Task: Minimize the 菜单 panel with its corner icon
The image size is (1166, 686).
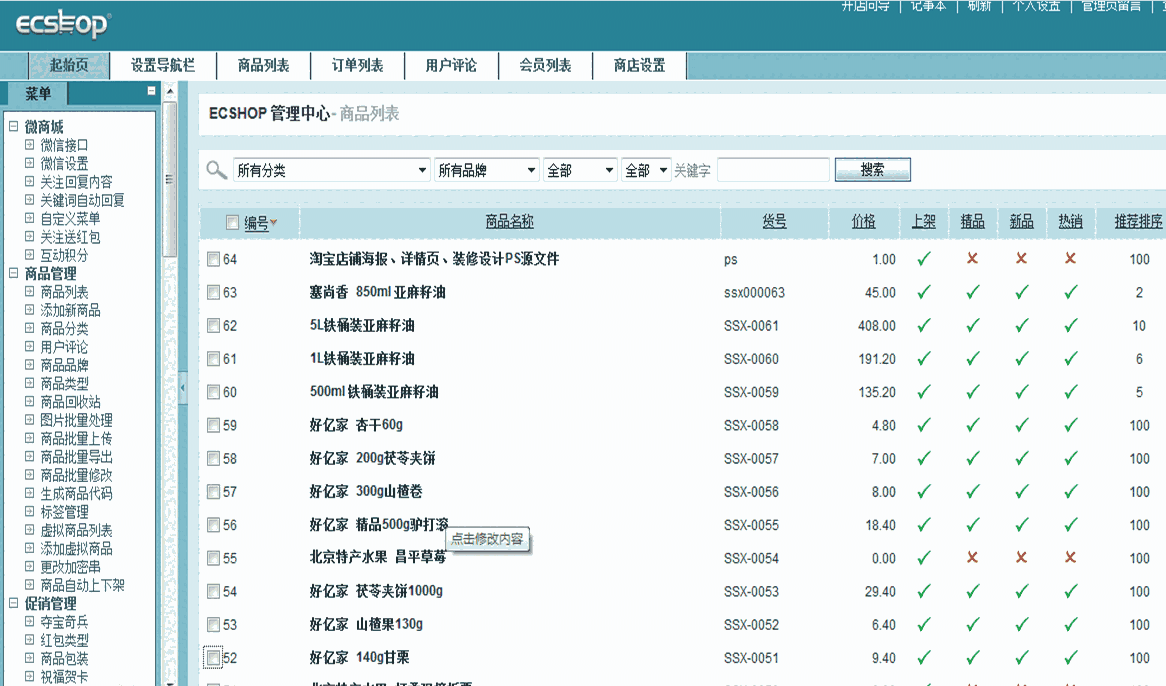Action: tap(153, 90)
